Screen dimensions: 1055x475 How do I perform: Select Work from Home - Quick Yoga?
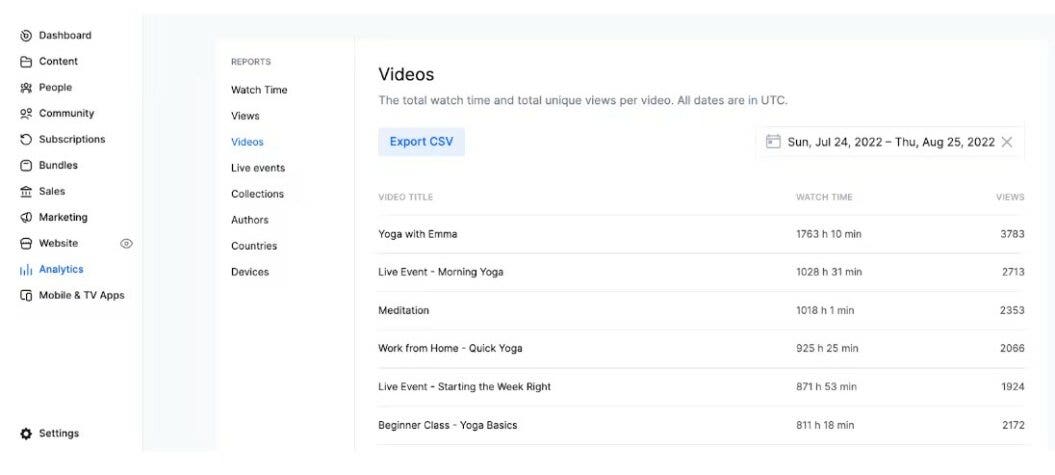450,348
